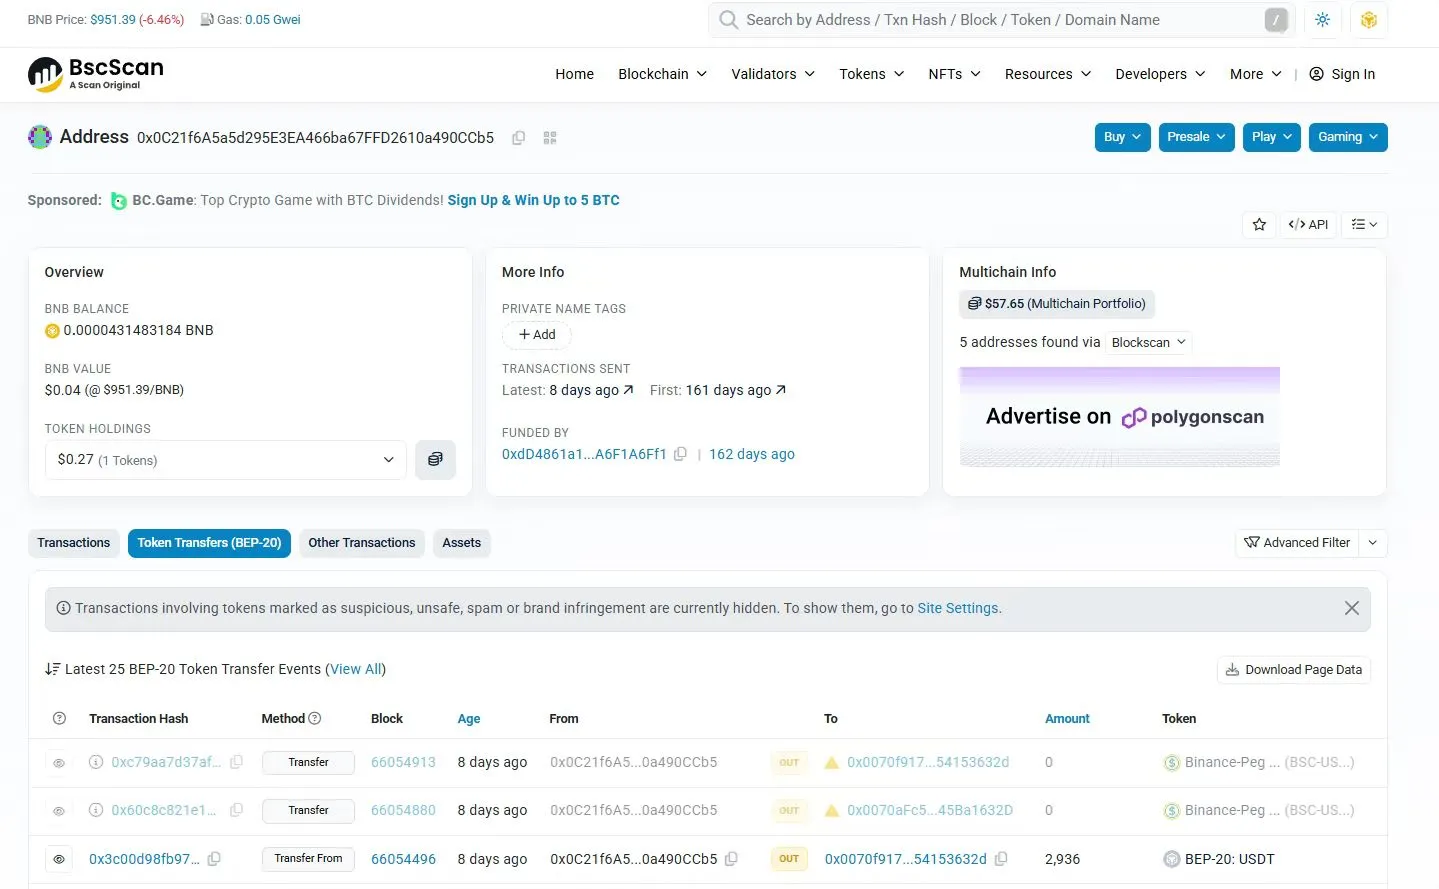1439x889 pixels.
Task: Click the BscScan logo
Action: 96,74
